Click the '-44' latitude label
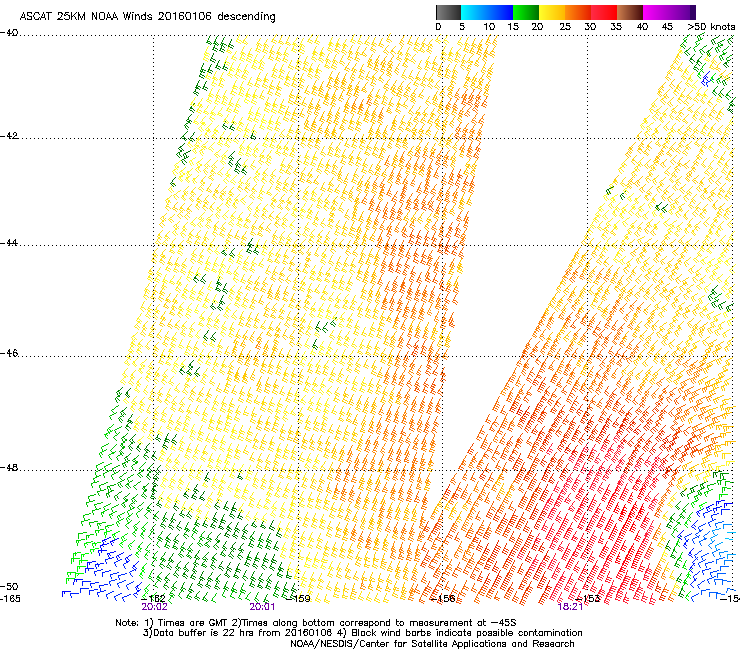Viewport: 740px width, 650px height. pyautogui.click(x=9, y=243)
